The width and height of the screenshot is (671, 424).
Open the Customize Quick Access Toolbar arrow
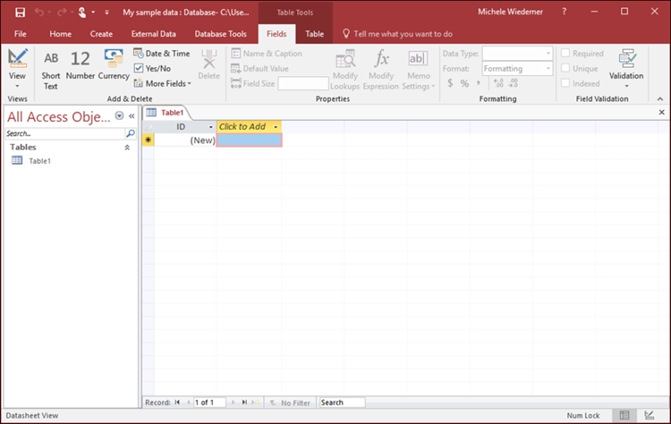(x=107, y=12)
